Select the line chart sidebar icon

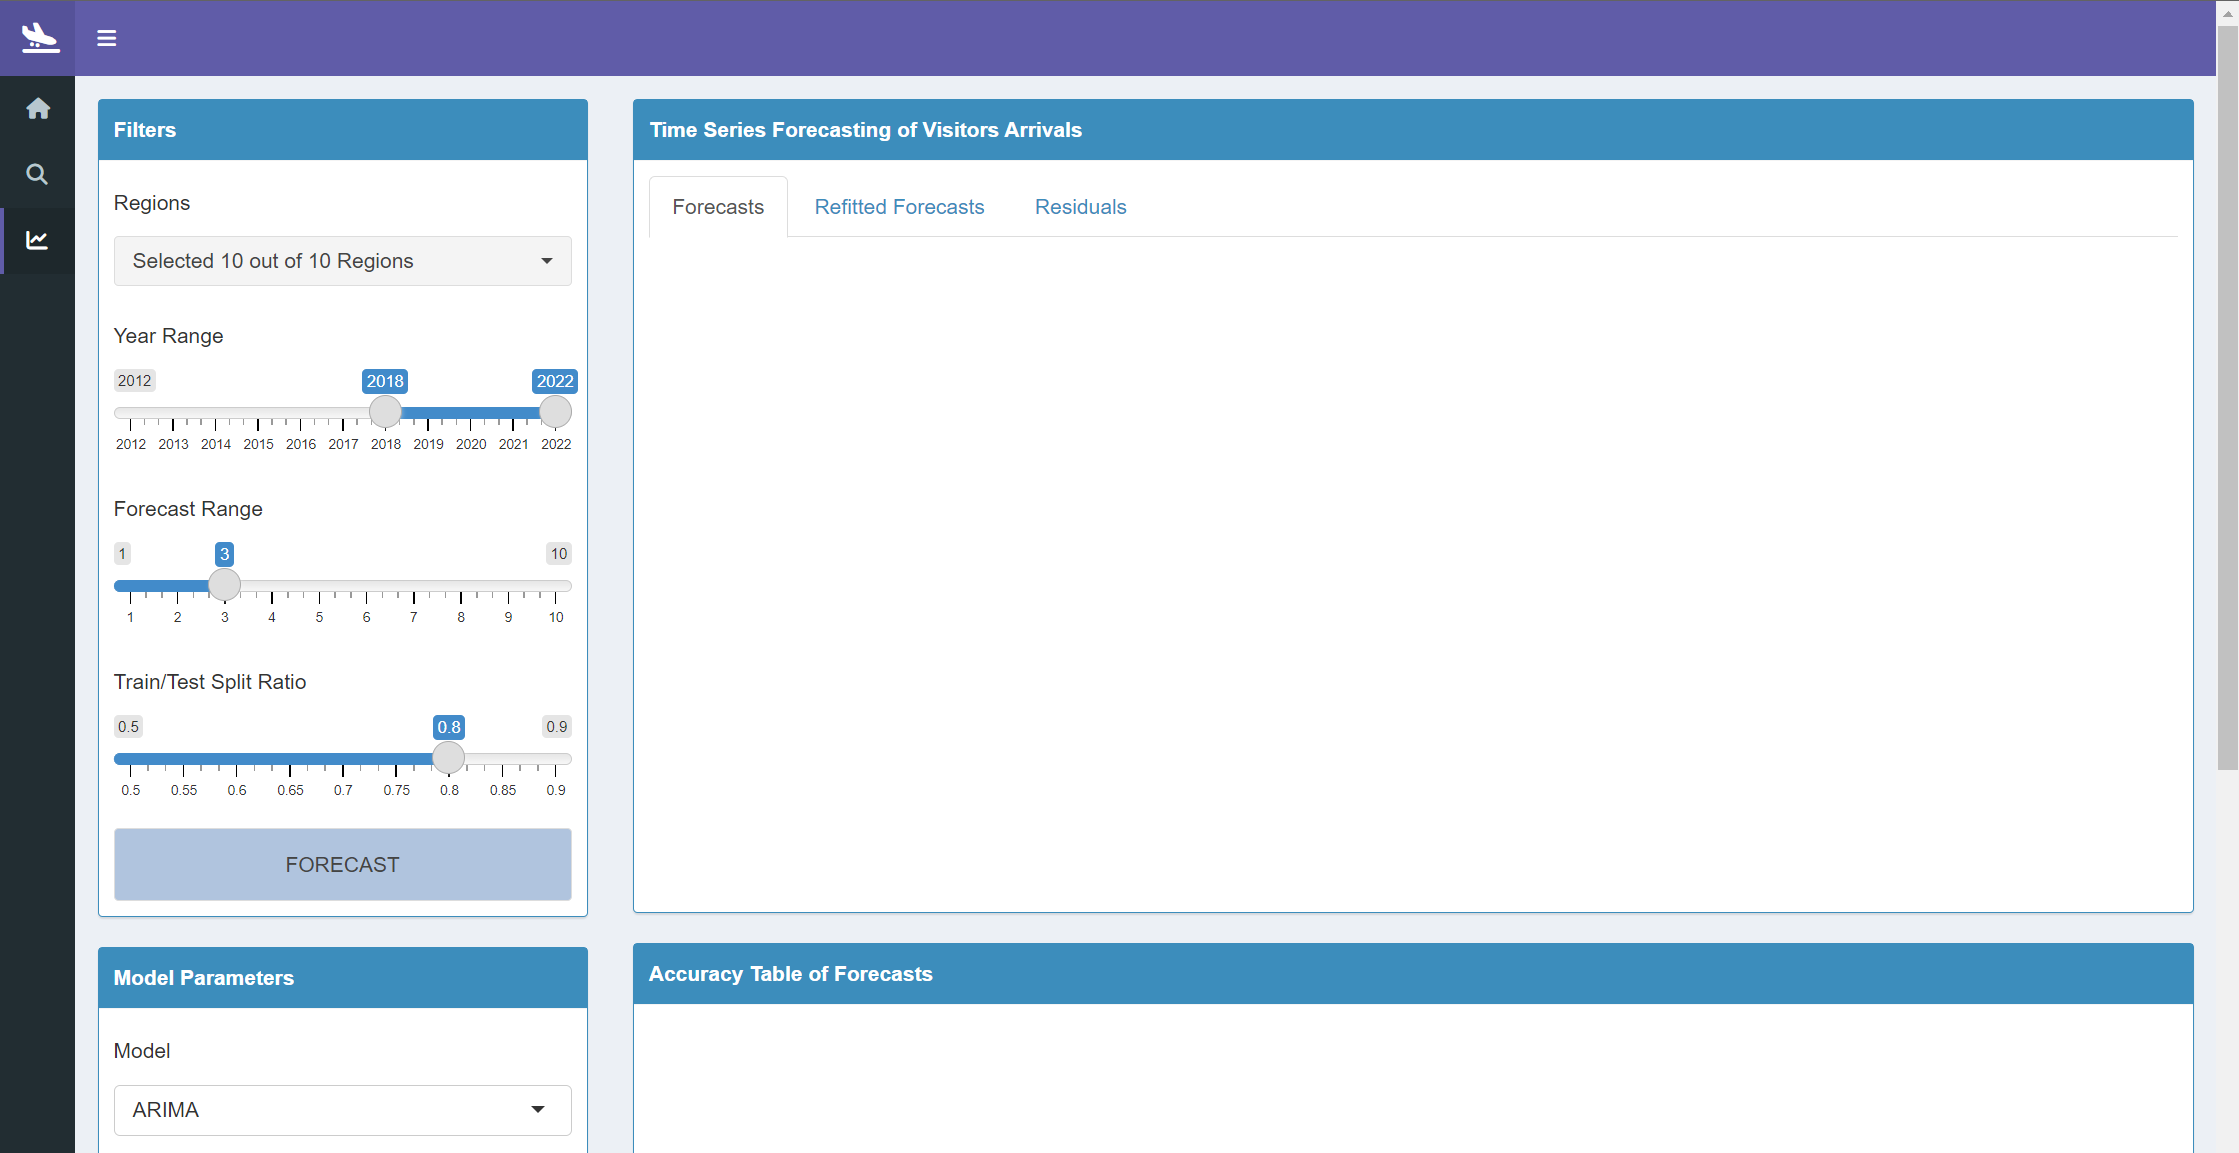point(37,240)
